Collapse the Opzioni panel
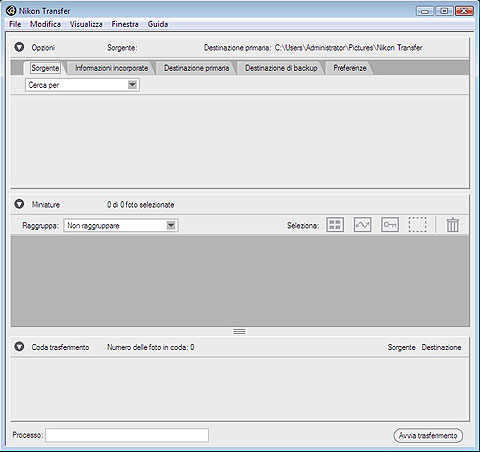480x452 pixels. 19,47
